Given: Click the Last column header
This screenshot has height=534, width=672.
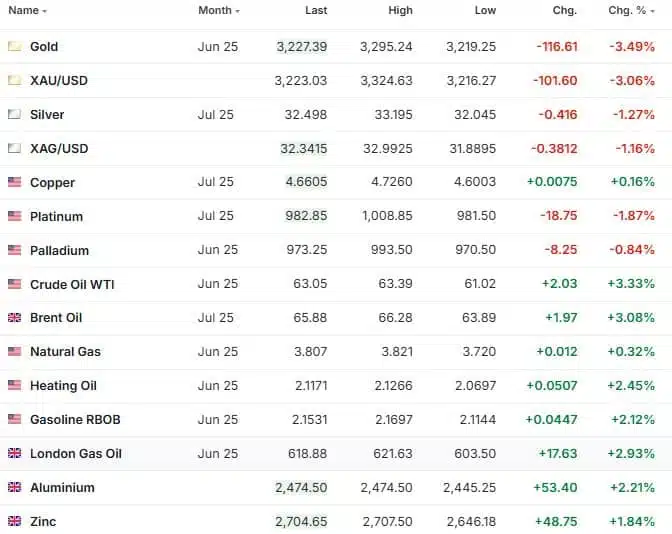Looking at the screenshot, I should click(x=316, y=10).
